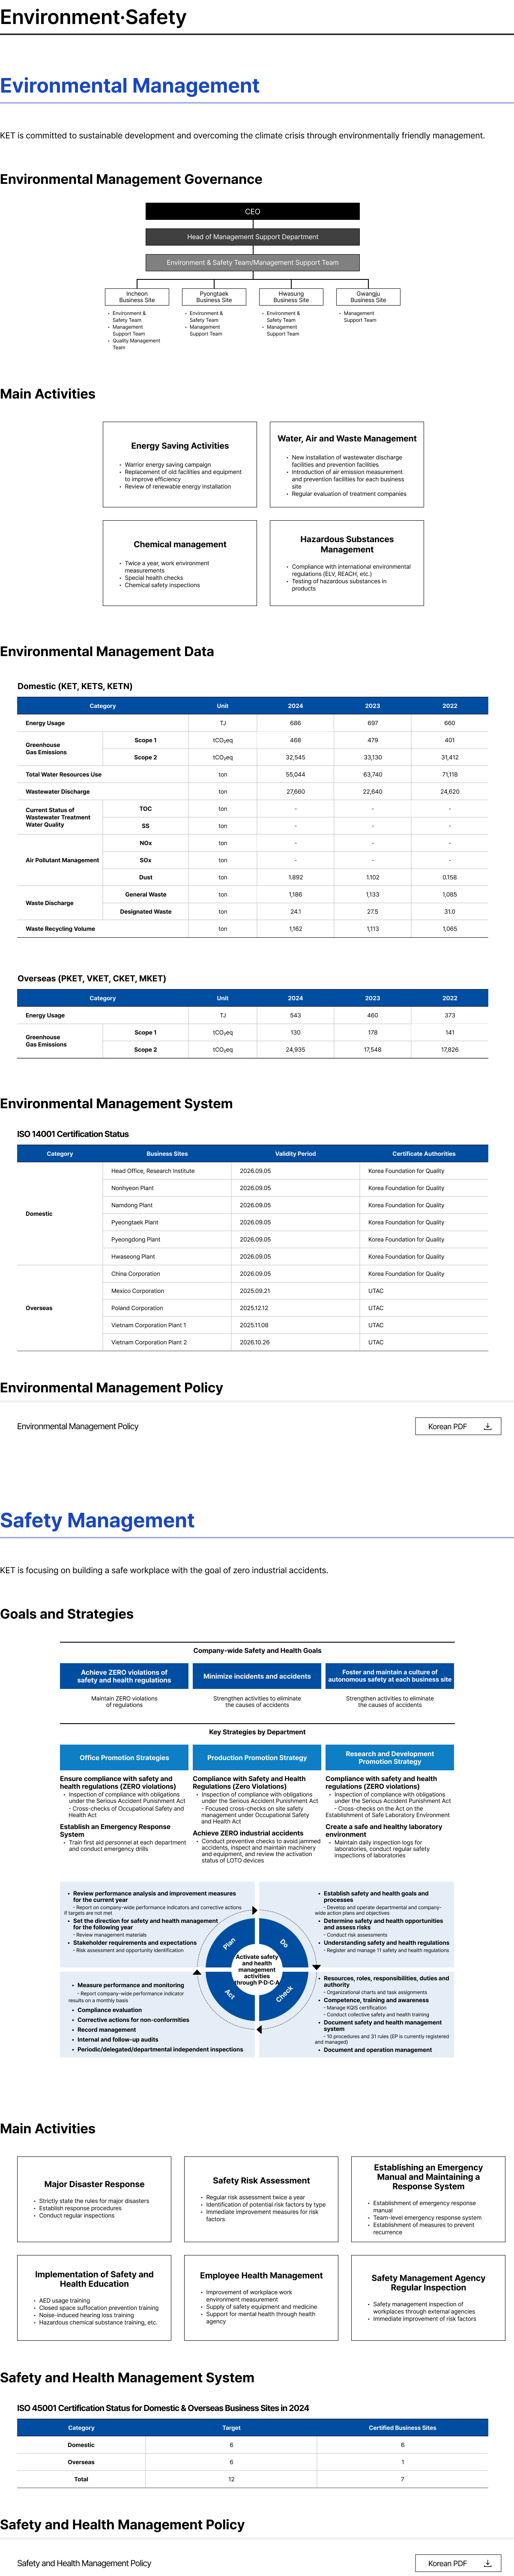Click the 'Minimize incidents and accidents' goal box
Image resolution: width=514 pixels, height=2576 pixels.
coord(257,1676)
